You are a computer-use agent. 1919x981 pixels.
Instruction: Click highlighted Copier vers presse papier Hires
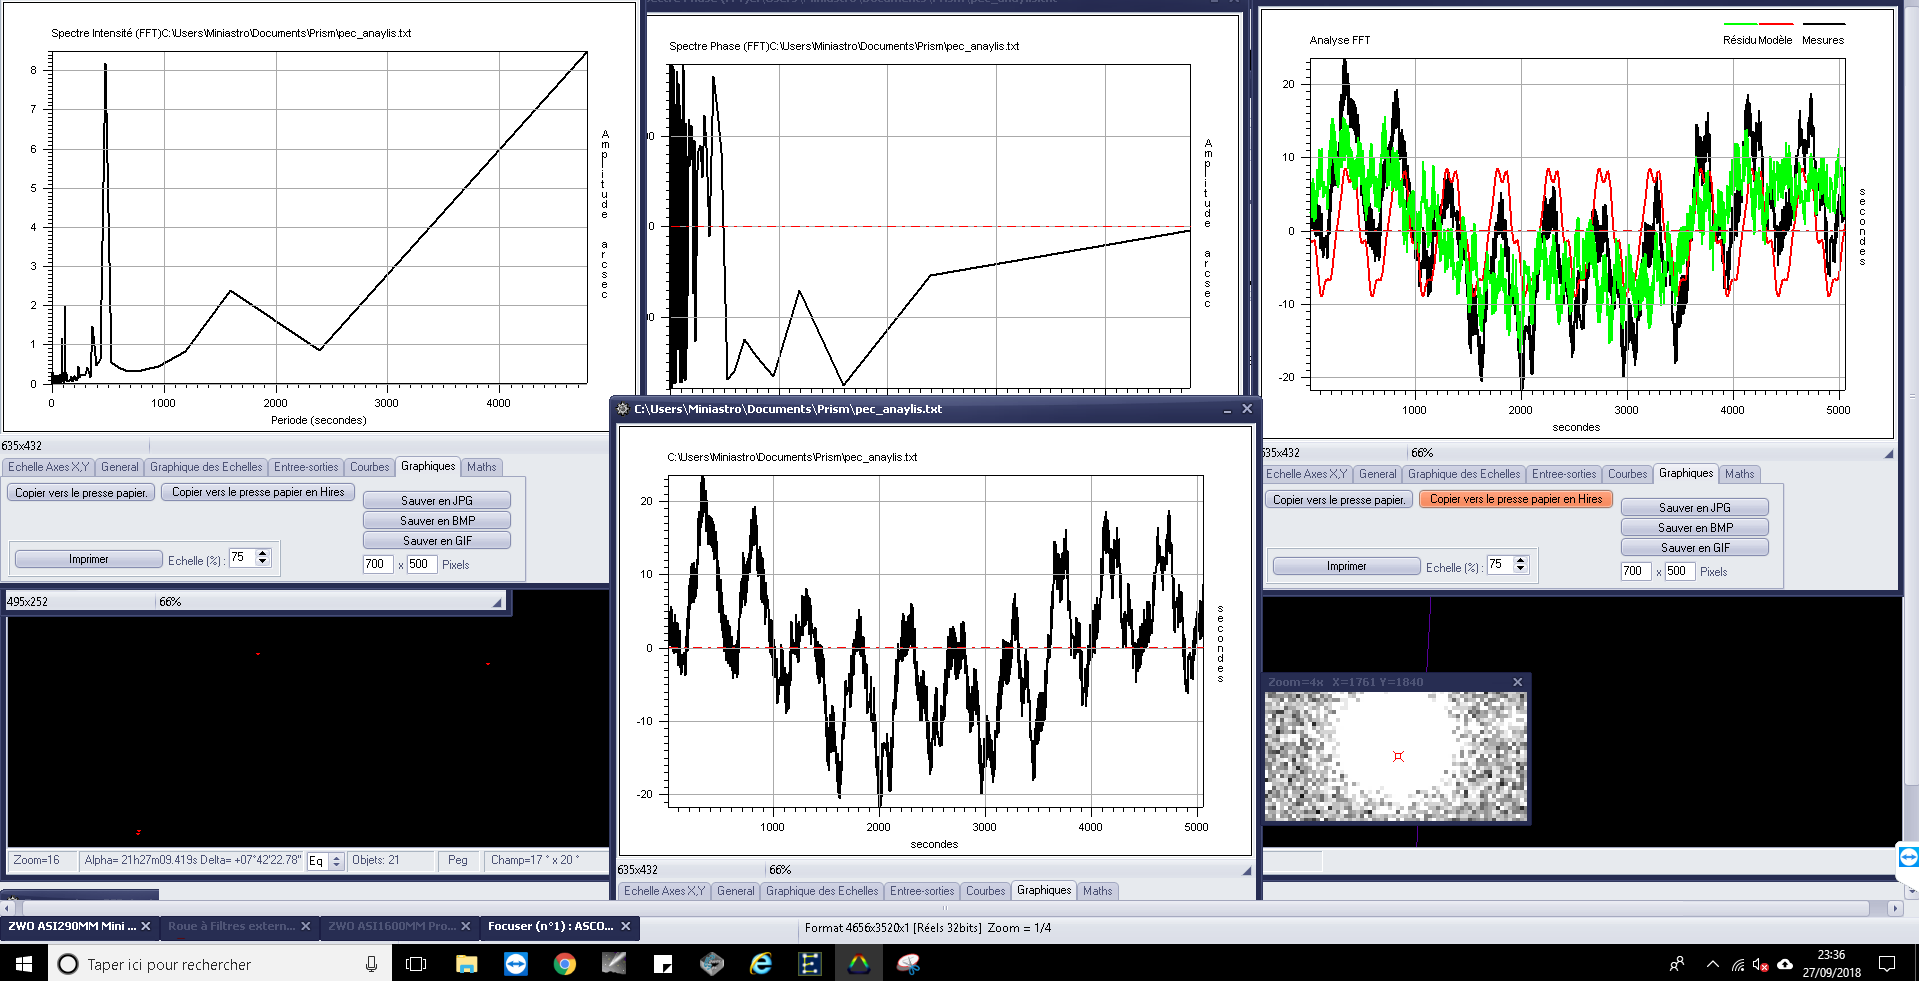click(x=1515, y=499)
